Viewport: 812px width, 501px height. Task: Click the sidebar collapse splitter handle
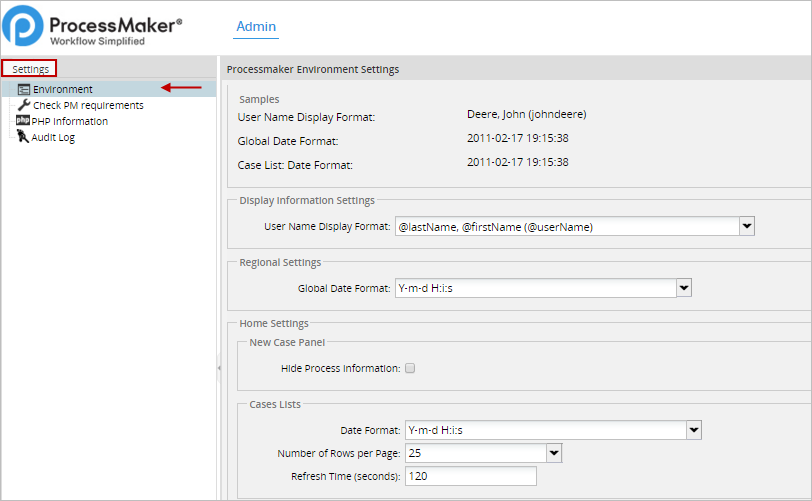(218, 369)
